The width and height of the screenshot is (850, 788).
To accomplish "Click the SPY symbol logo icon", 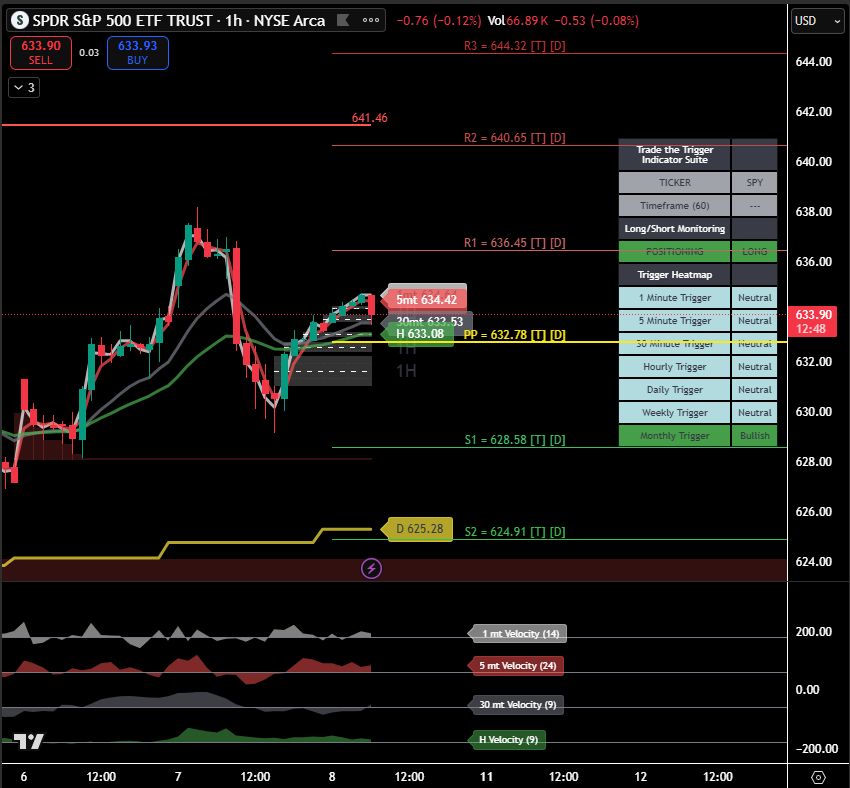I will tap(20, 21).
